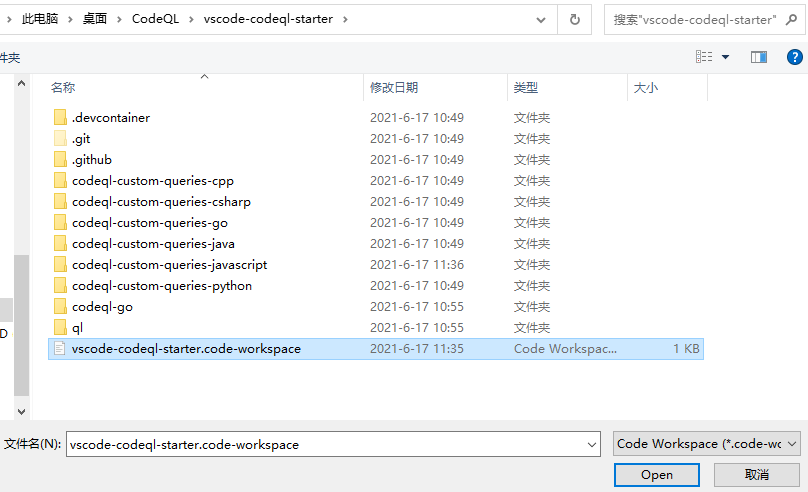Image resolution: width=808 pixels, height=492 pixels.
Task: Select codeql-custom-queries-cpp folder name
Action: pos(153,181)
